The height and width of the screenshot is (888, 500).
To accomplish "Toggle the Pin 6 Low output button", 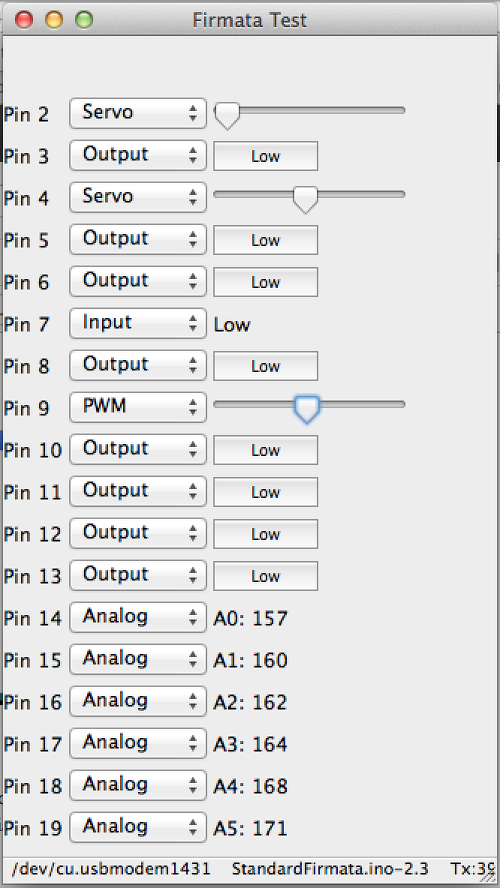I will (x=266, y=282).
